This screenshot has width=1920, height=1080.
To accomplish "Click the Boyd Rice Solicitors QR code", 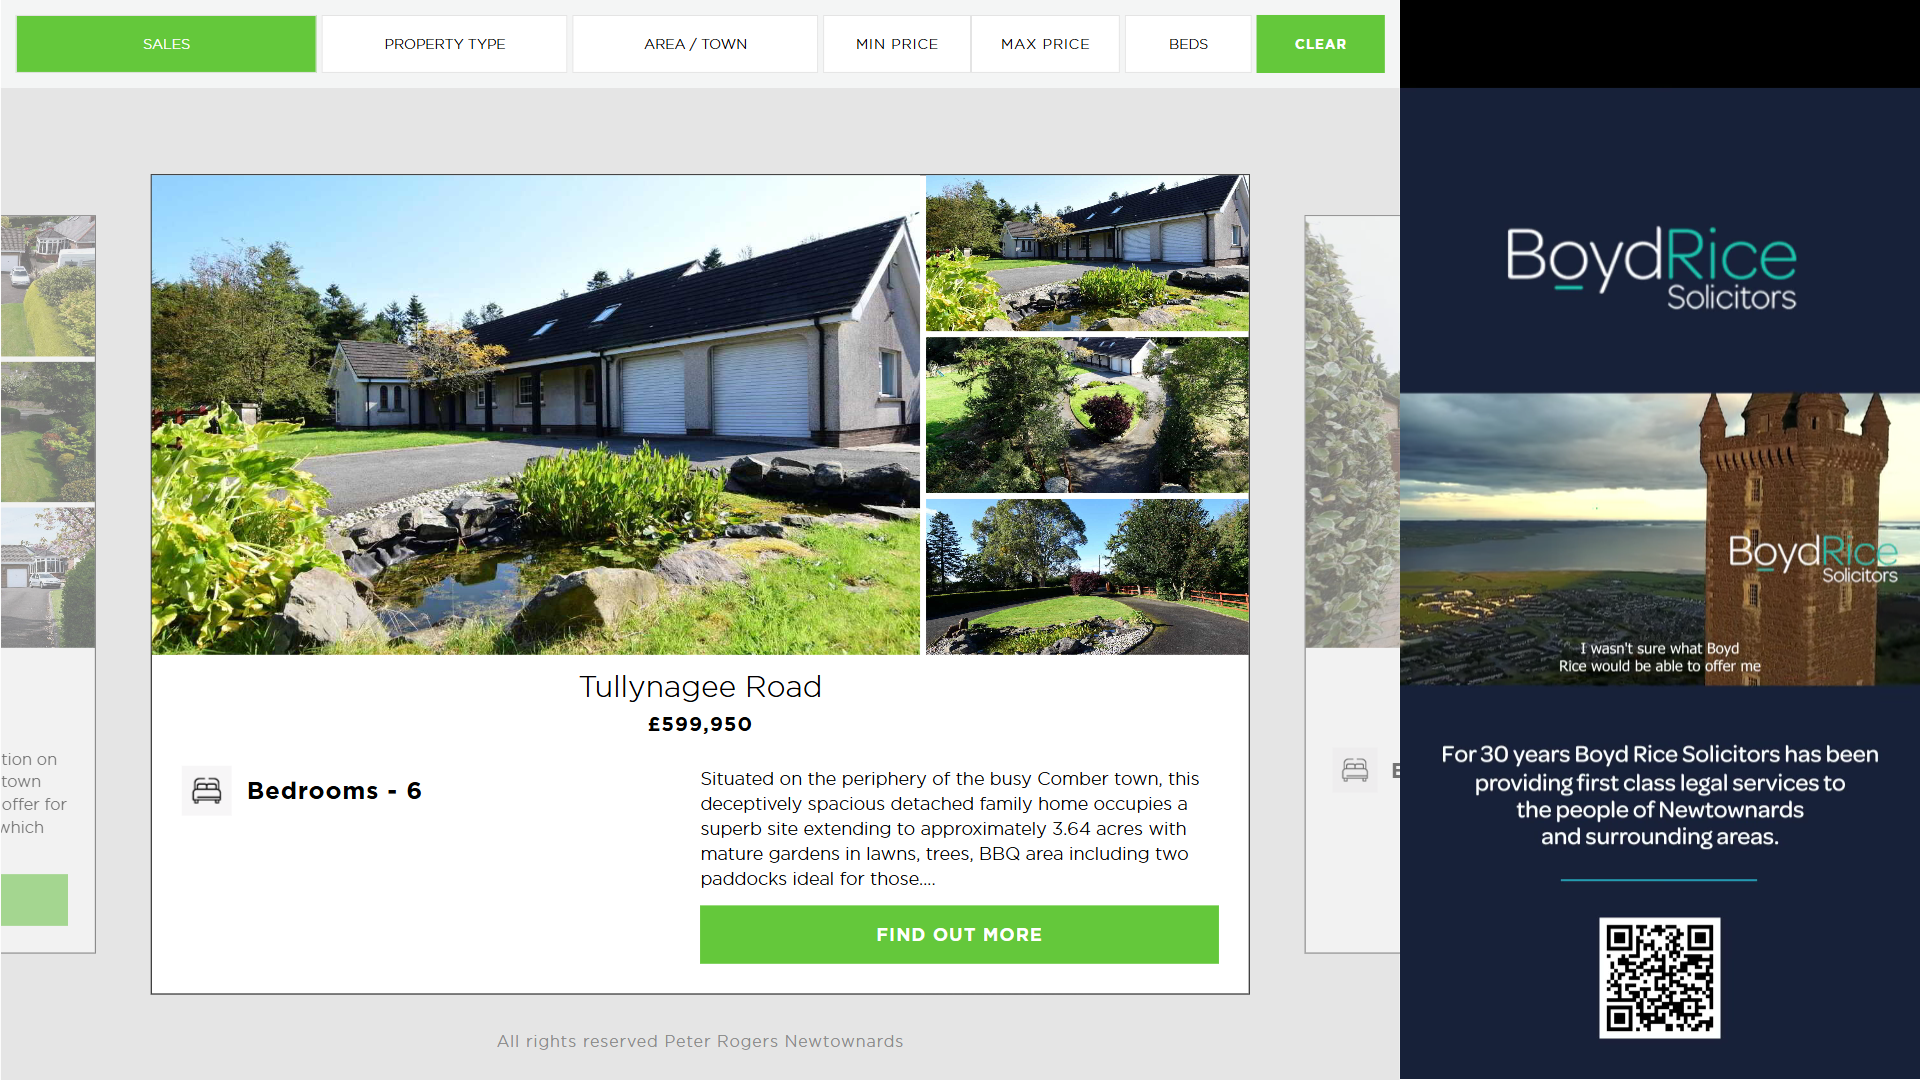I will (x=1659, y=978).
